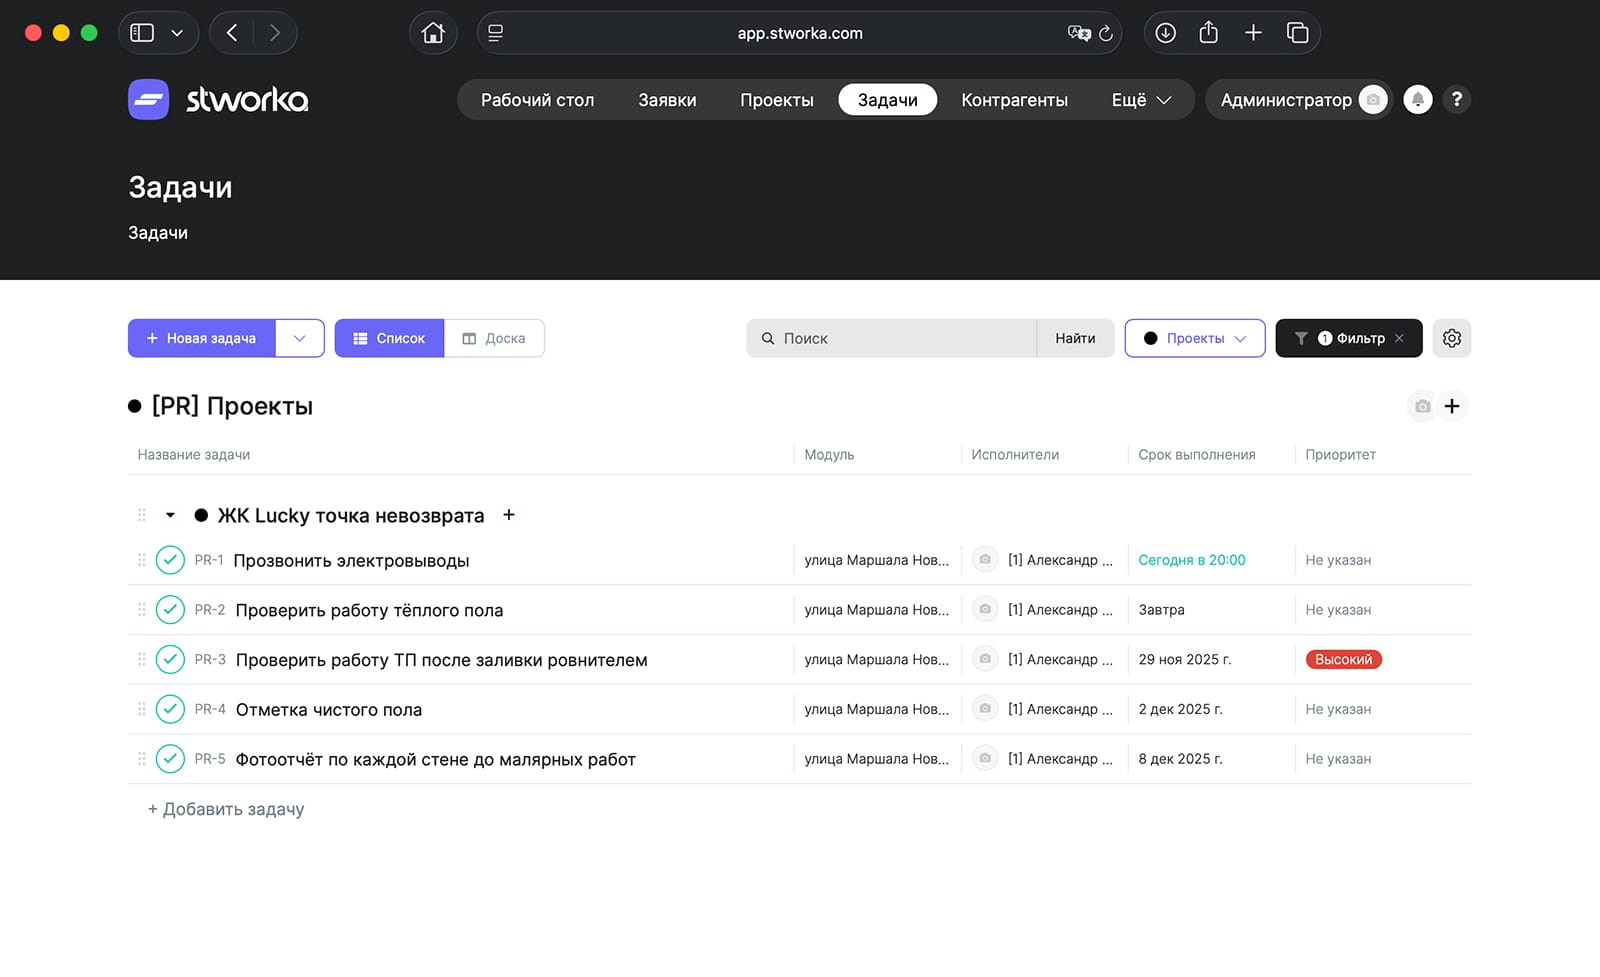Click the Добавить задачу link

tap(226, 809)
